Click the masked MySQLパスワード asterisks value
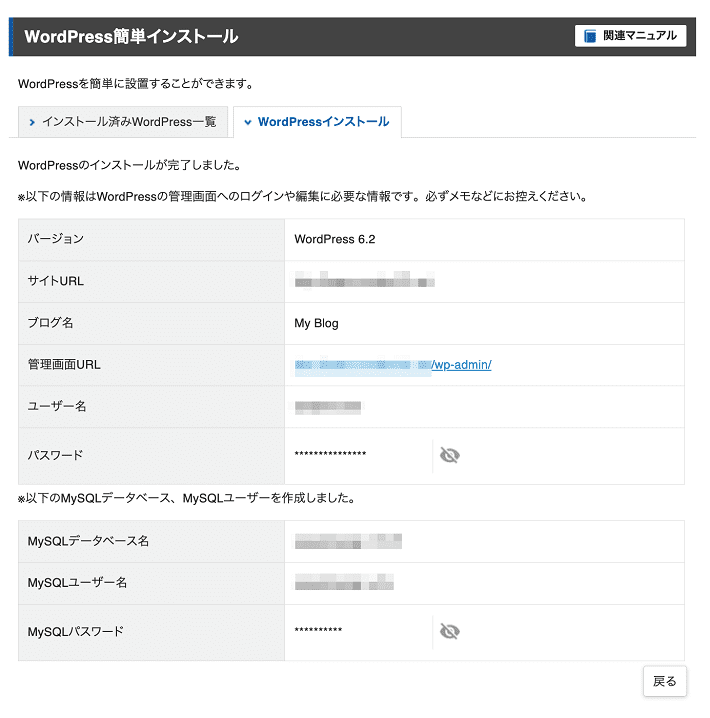This screenshot has height=718, width=710. (318, 630)
